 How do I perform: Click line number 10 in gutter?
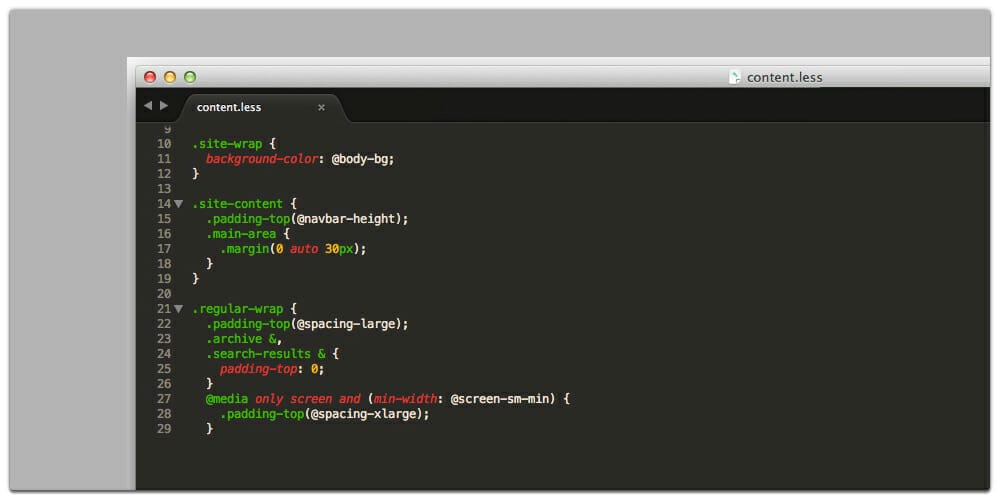pyautogui.click(x=164, y=144)
